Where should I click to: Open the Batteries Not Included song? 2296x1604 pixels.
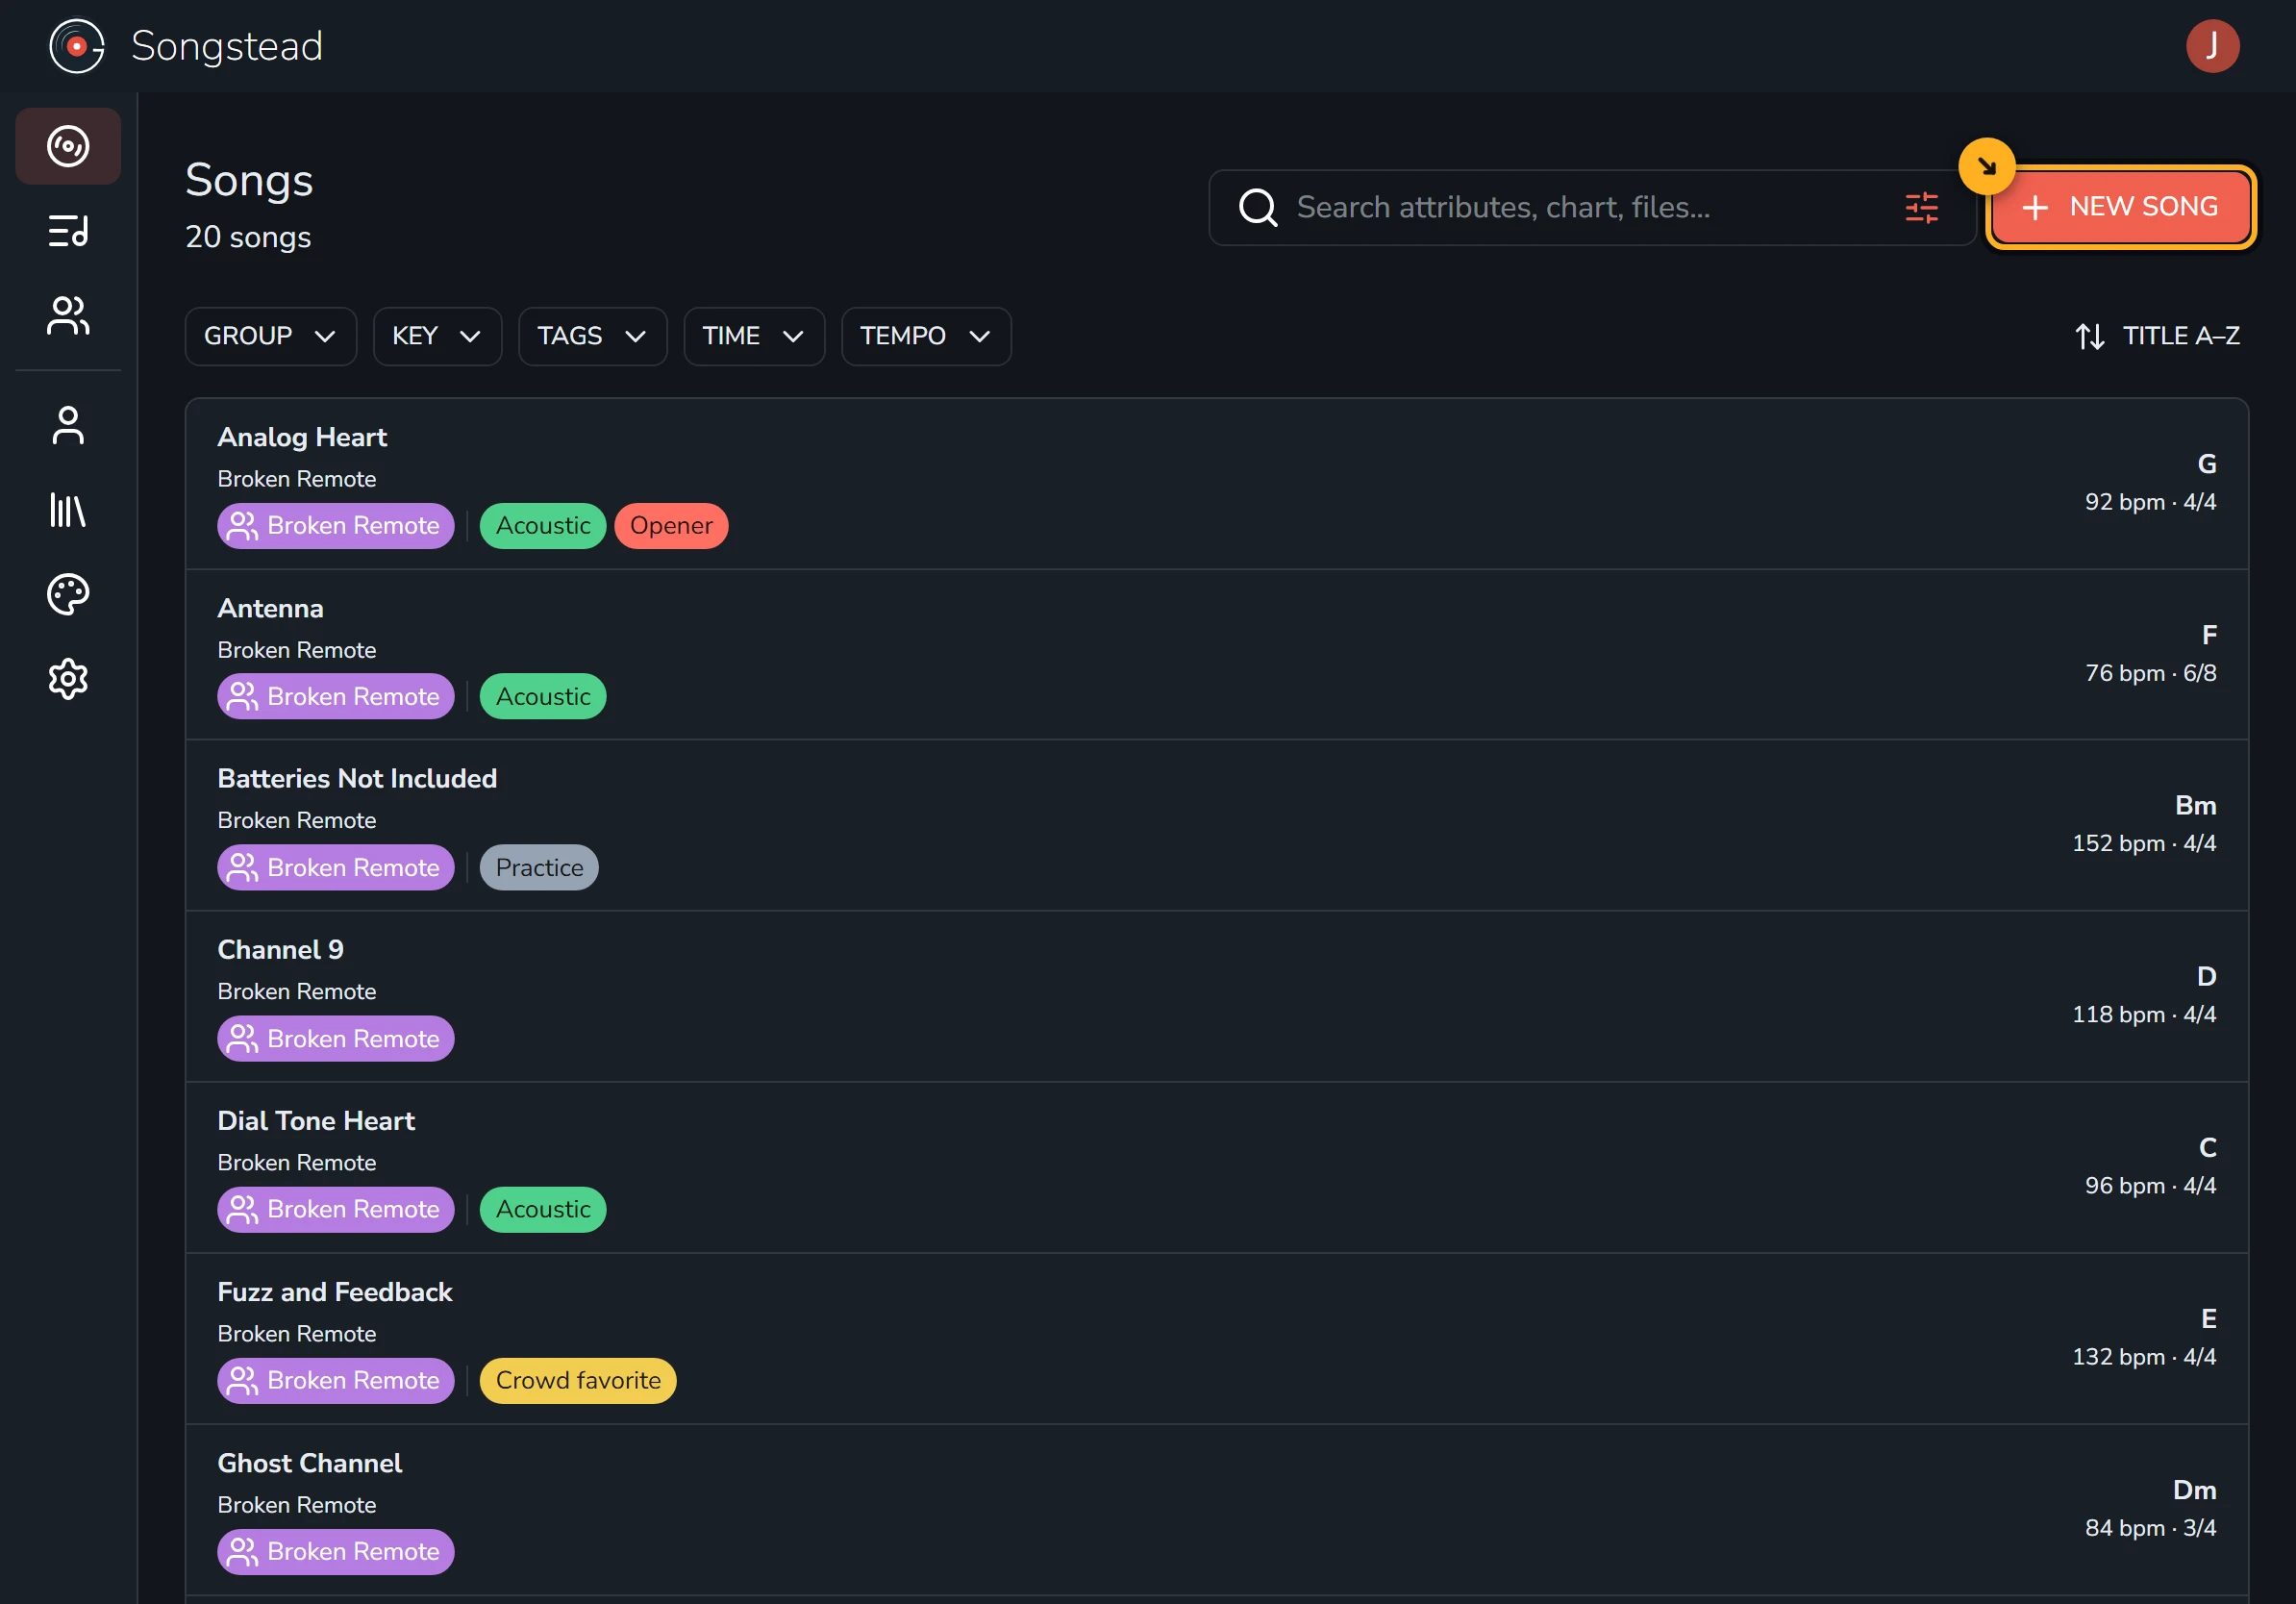(1216, 826)
